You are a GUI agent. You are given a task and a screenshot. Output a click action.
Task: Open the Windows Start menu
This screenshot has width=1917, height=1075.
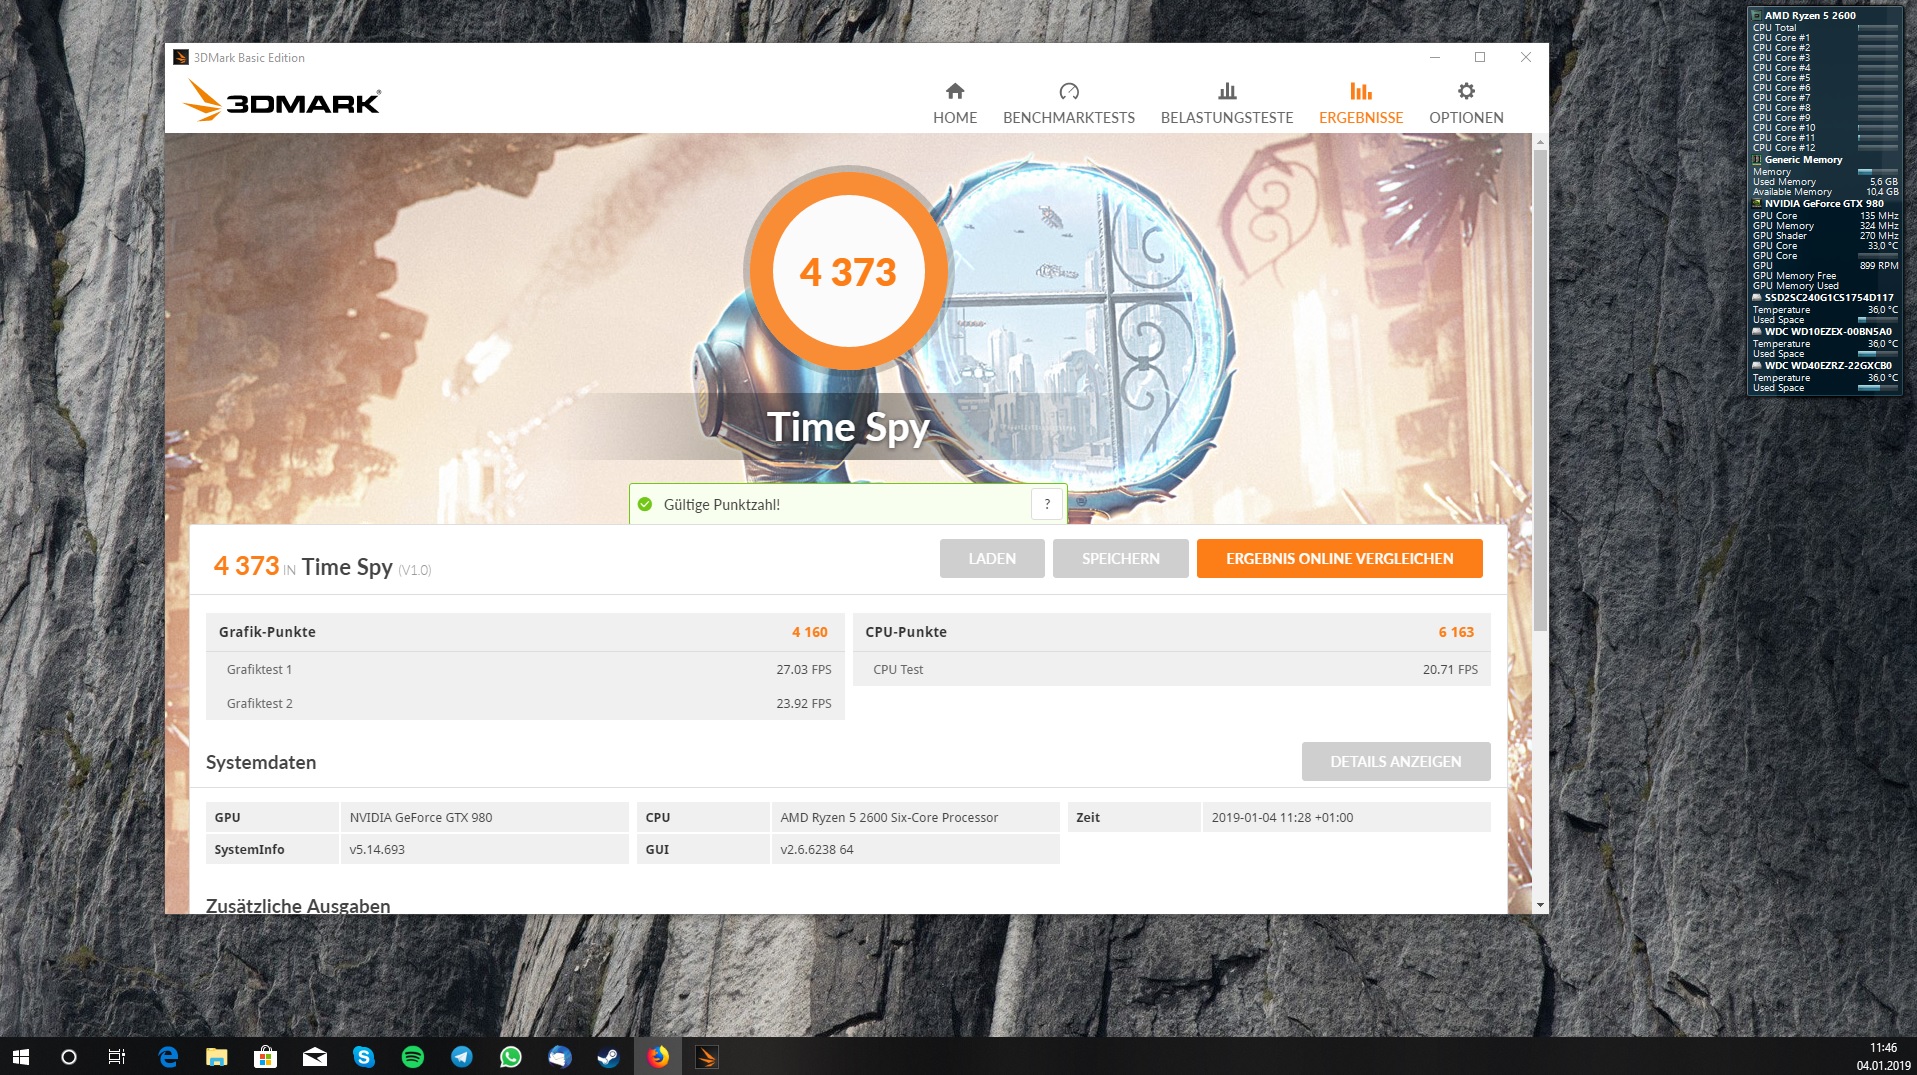coord(20,1057)
